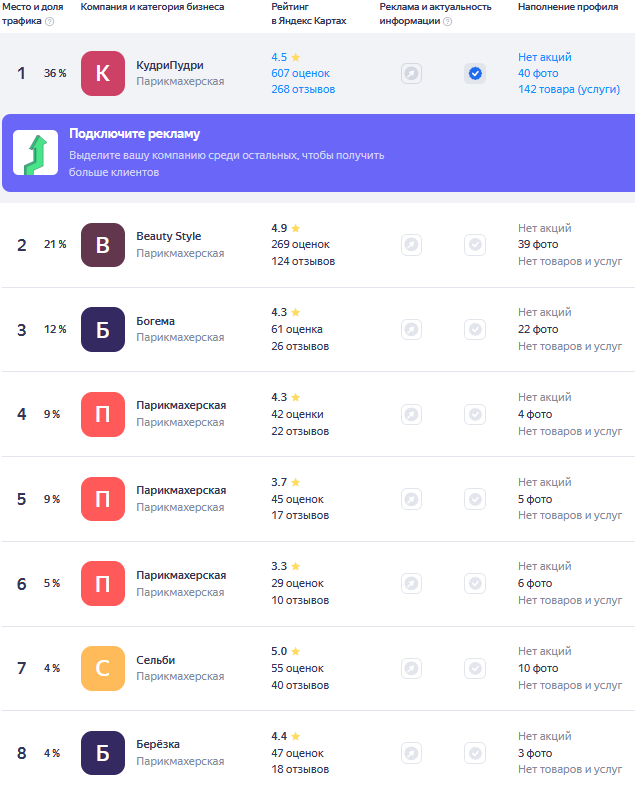Image resolution: width=635 pixels, height=785 pixels.
Task: Open the '40 фото' link for КудриПудри
Action: (538, 73)
